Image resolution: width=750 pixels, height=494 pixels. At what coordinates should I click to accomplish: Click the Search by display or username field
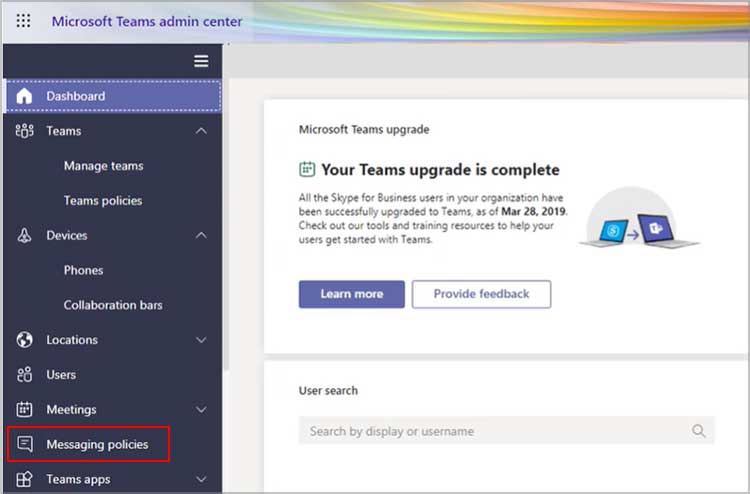(x=507, y=430)
